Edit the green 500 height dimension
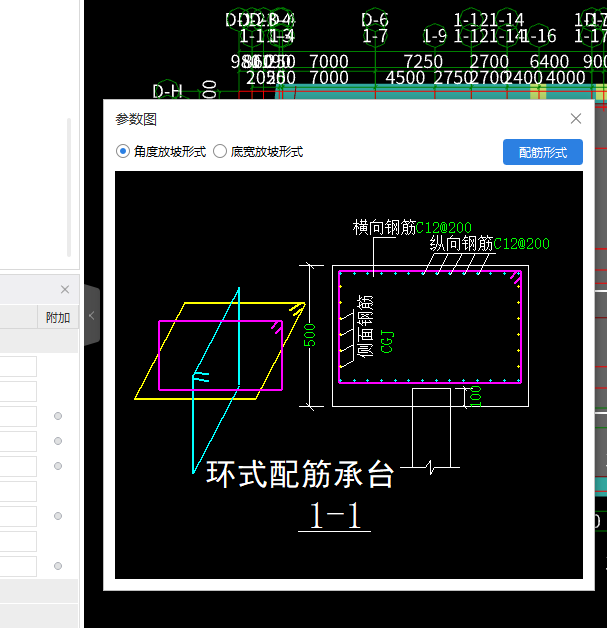This screenshot has height=628, width=607. (310, 335)
